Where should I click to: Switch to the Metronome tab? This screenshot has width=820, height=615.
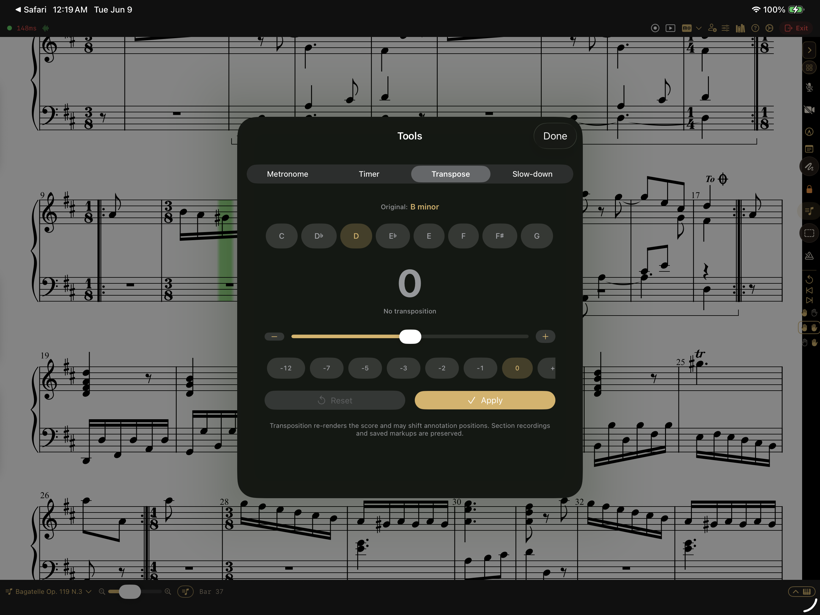288,174
